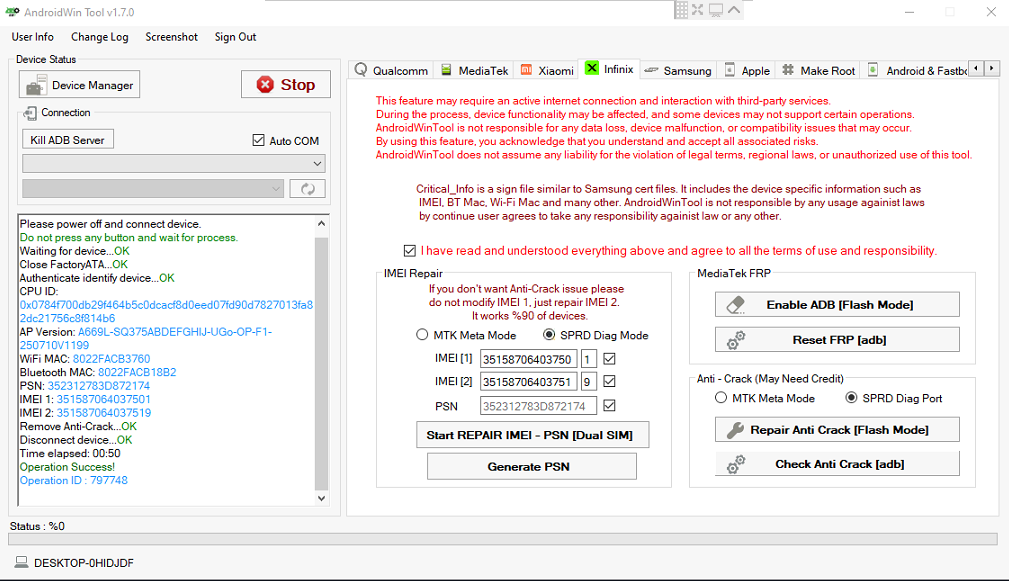The width and height of the screenshot is (1009, 581).
Task: Open the Change Log menu
Action: click(x=100, y=37)
